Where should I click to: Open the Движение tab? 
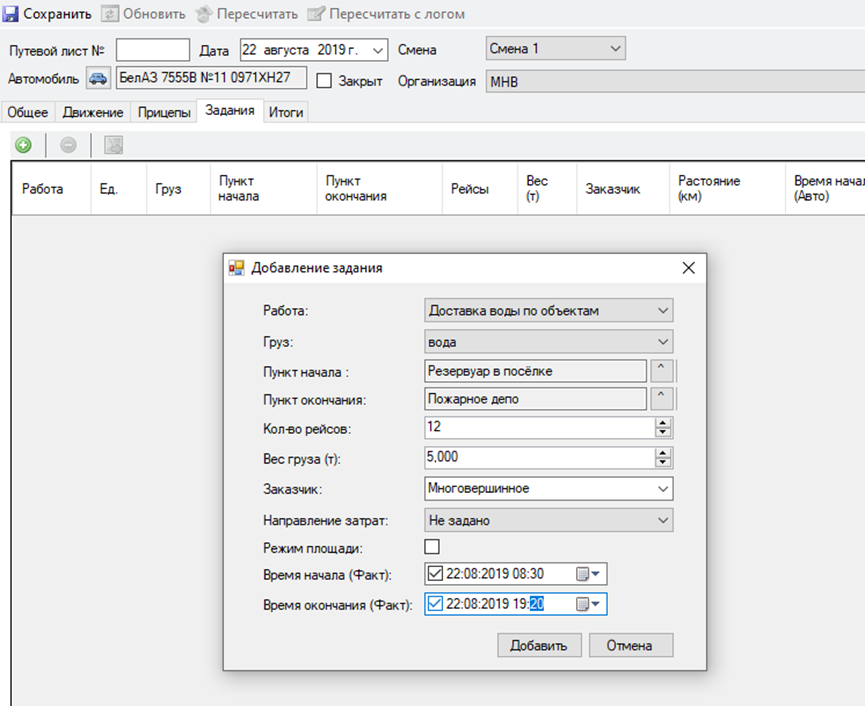point(92,113)
